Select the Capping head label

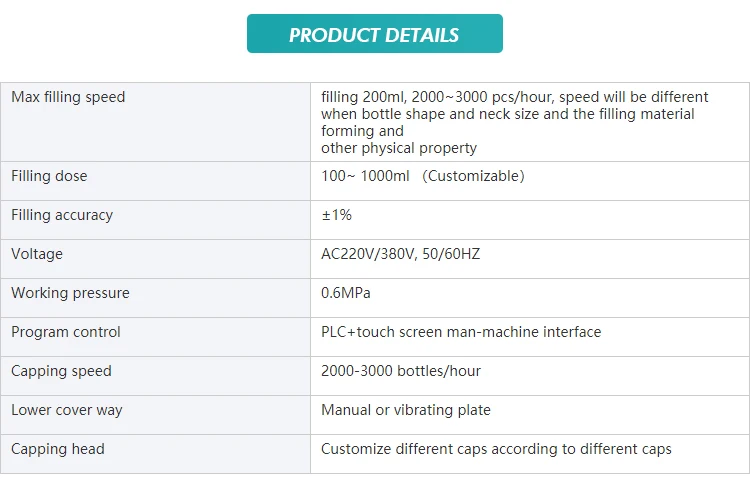58,449
